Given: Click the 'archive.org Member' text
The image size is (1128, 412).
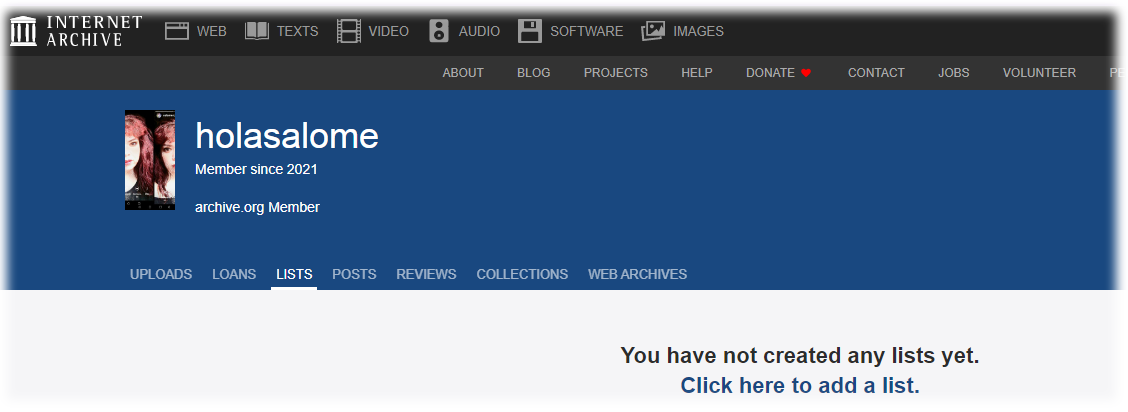Looking at the screenshot, I should [258, 207].
